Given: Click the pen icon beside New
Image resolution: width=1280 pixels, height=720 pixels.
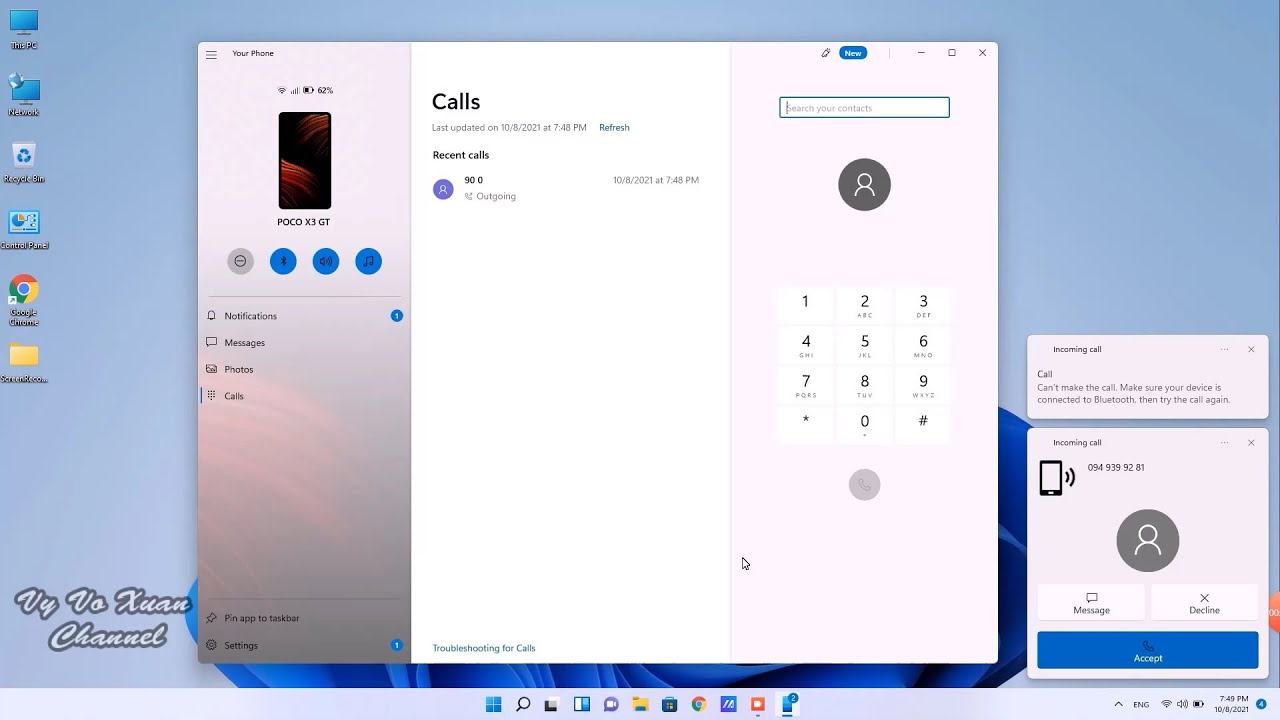Looking at the screenshot, I should coord(826,53).
